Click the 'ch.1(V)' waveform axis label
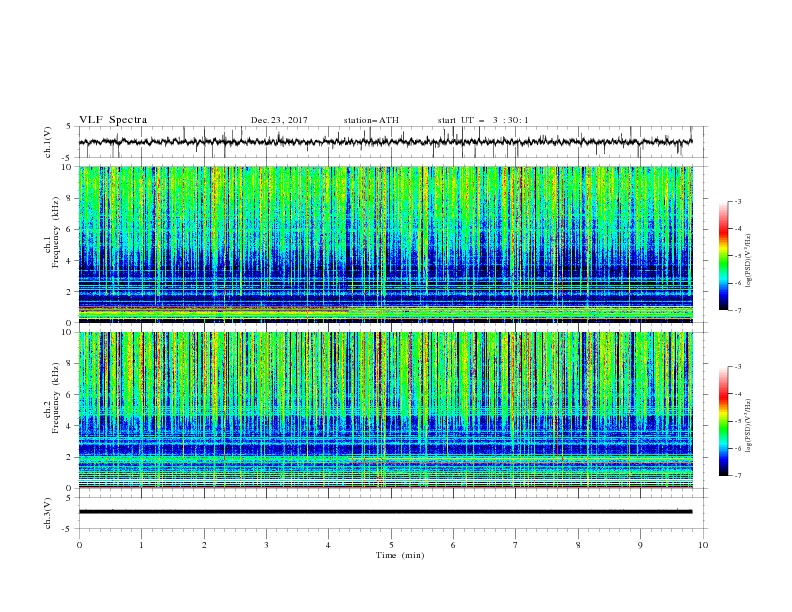The height and width of the screenshot is (612, 792). (48, 142)
